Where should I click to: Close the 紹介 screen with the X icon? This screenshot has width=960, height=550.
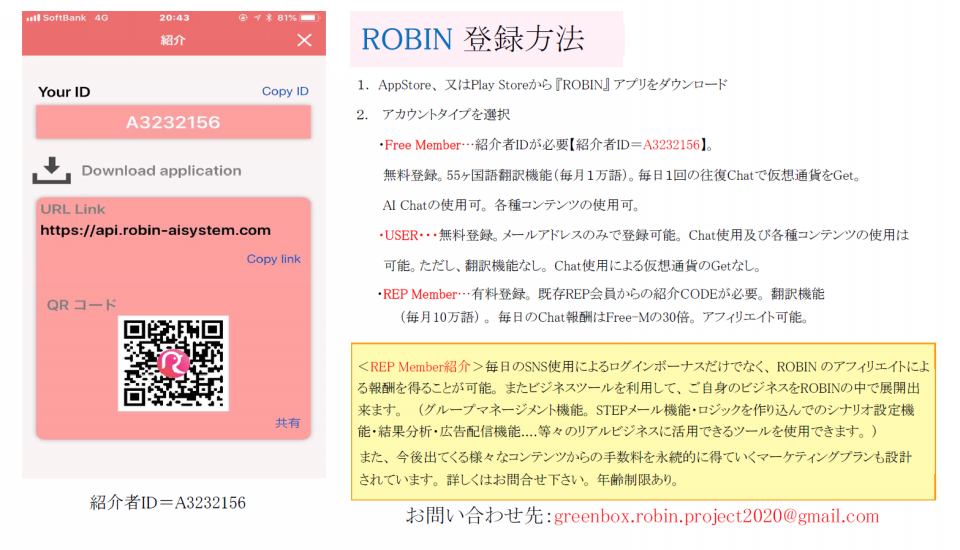coord(304,40)
